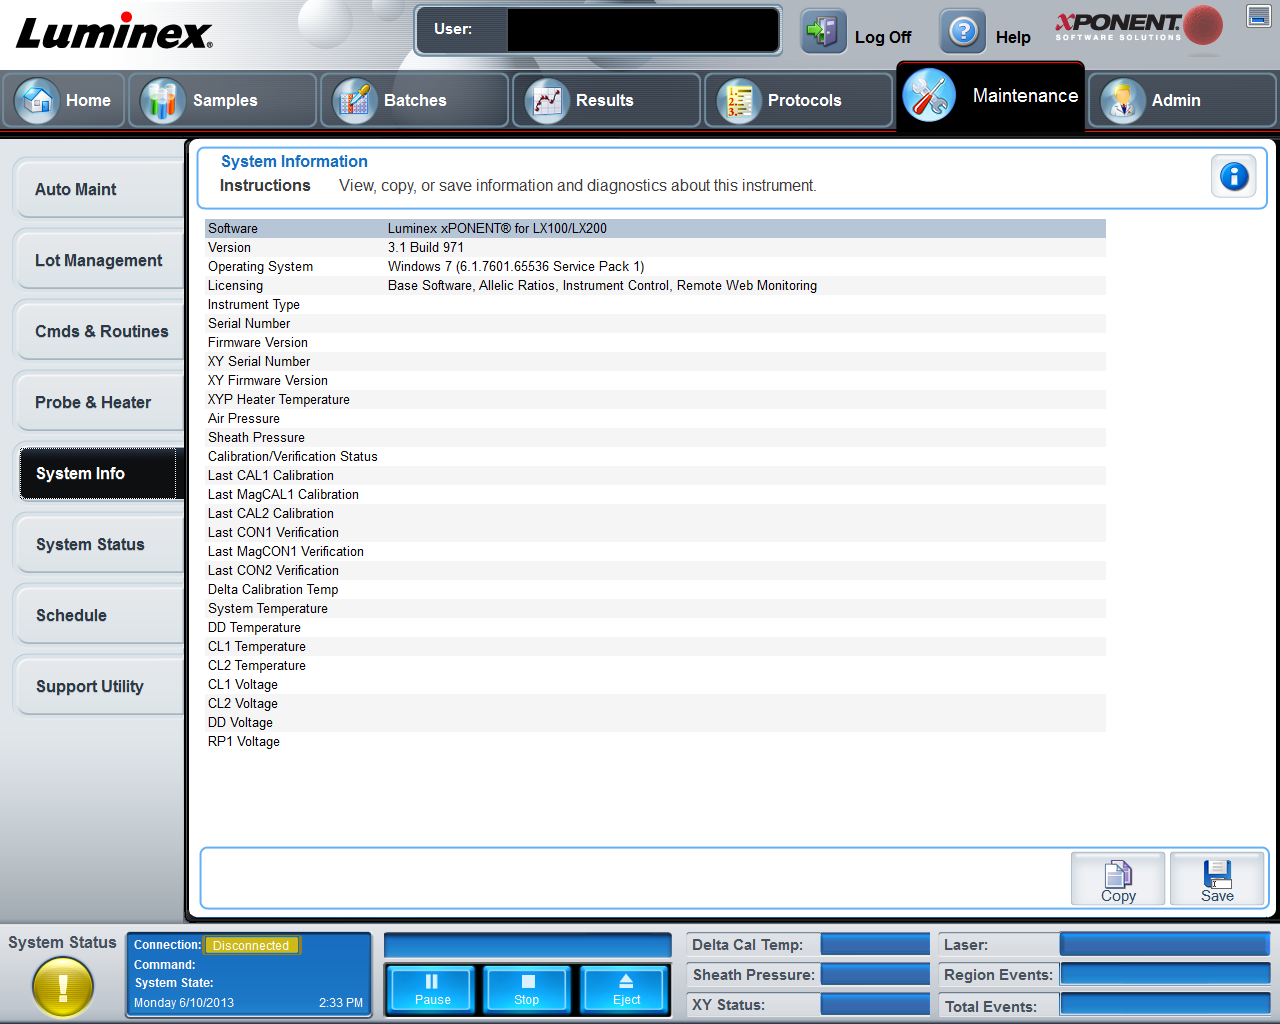This screenshot has width=1280, height=1024.
Task: Open the blue System Information info icon
Action: [x=1233, y=175]
